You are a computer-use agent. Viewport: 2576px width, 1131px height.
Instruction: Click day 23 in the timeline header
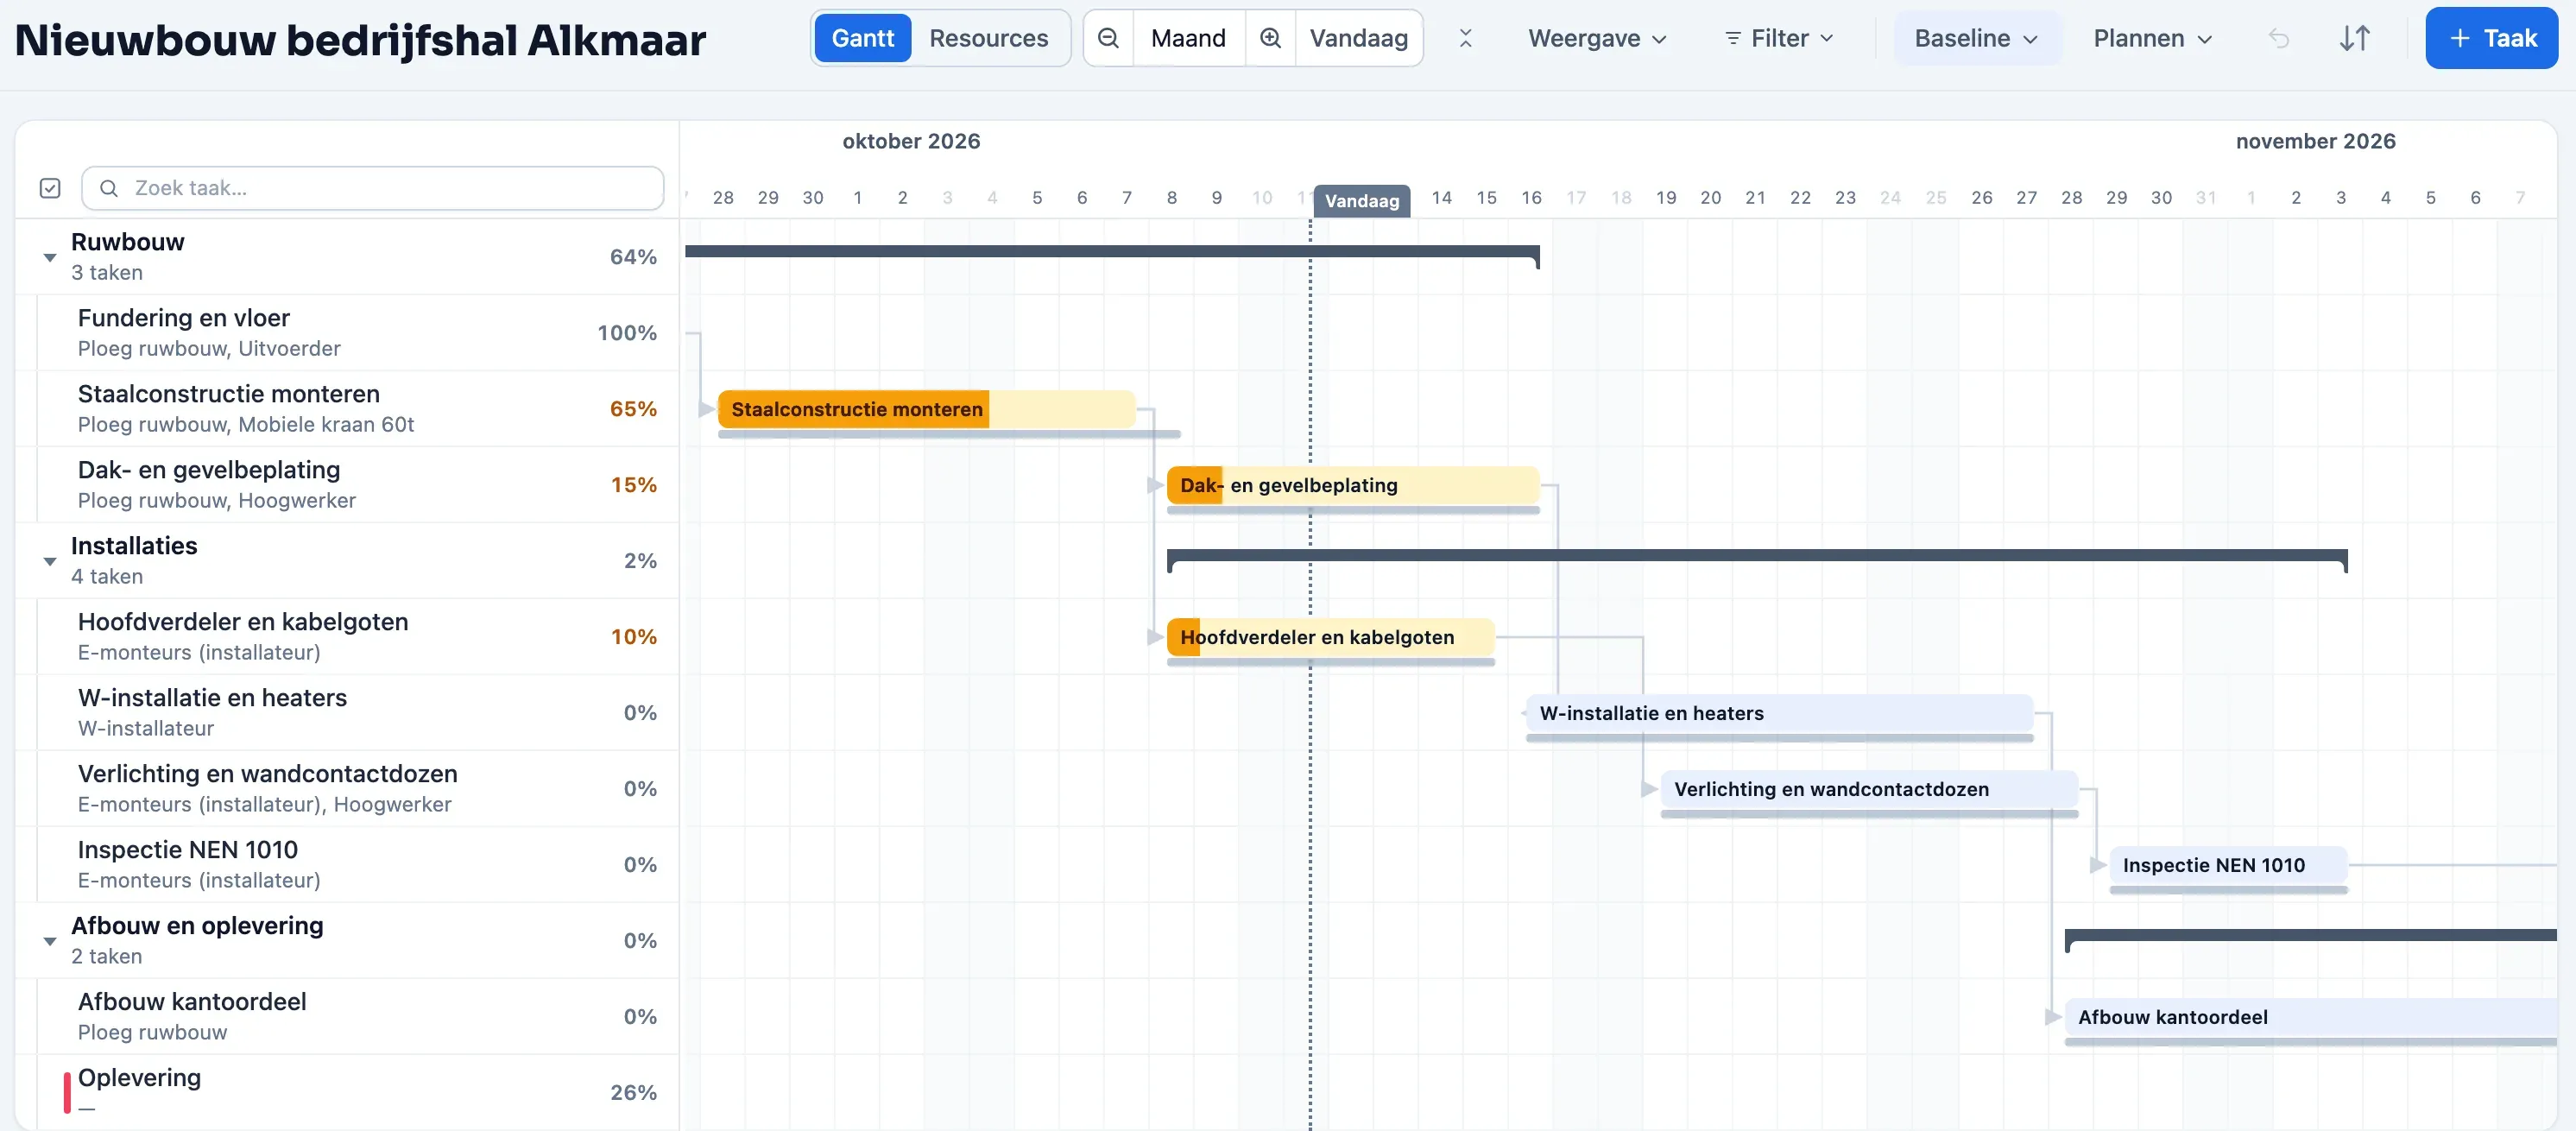pyautogui.click(x=1845, y=198)
